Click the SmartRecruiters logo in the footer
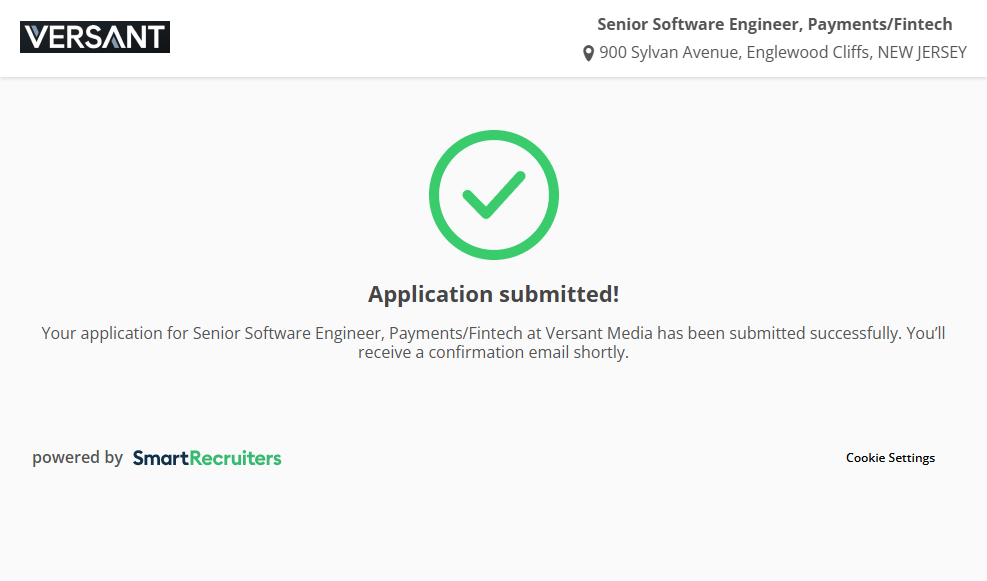The image size is (987, 581). [207, 458]
